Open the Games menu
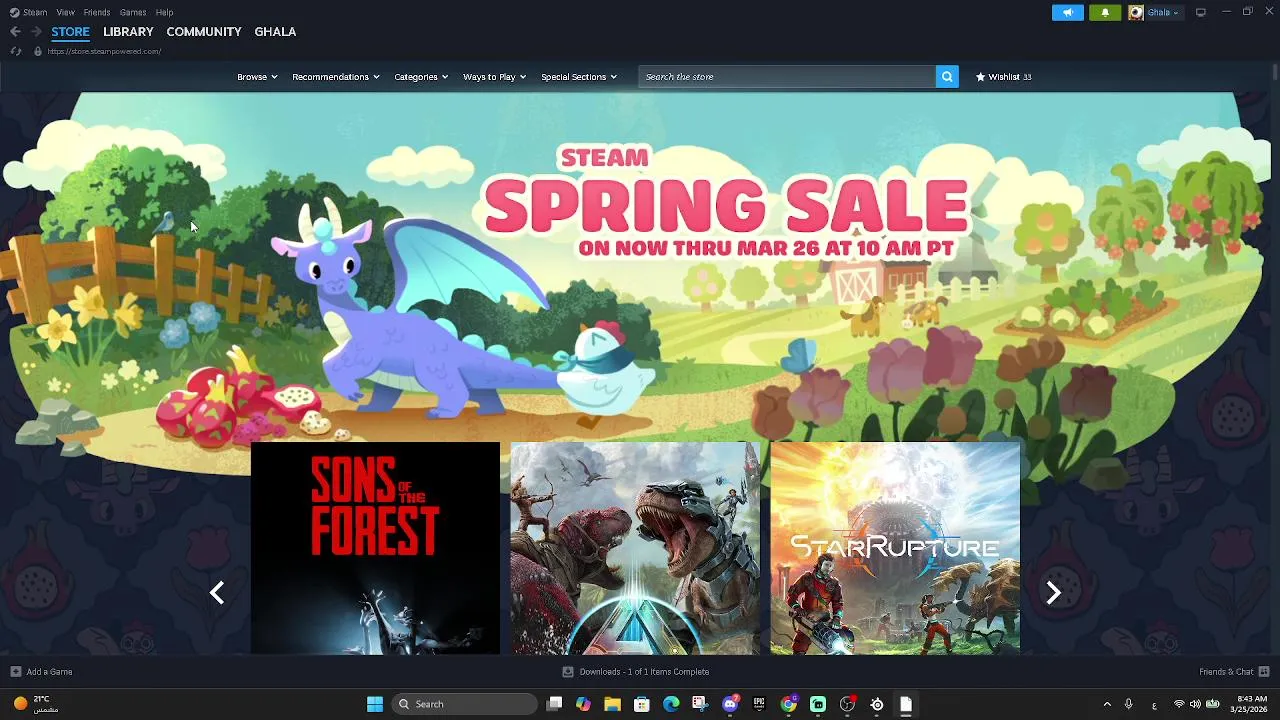Image resolution: width=1280 pixels, height=720 pixels. pos(133,12)
